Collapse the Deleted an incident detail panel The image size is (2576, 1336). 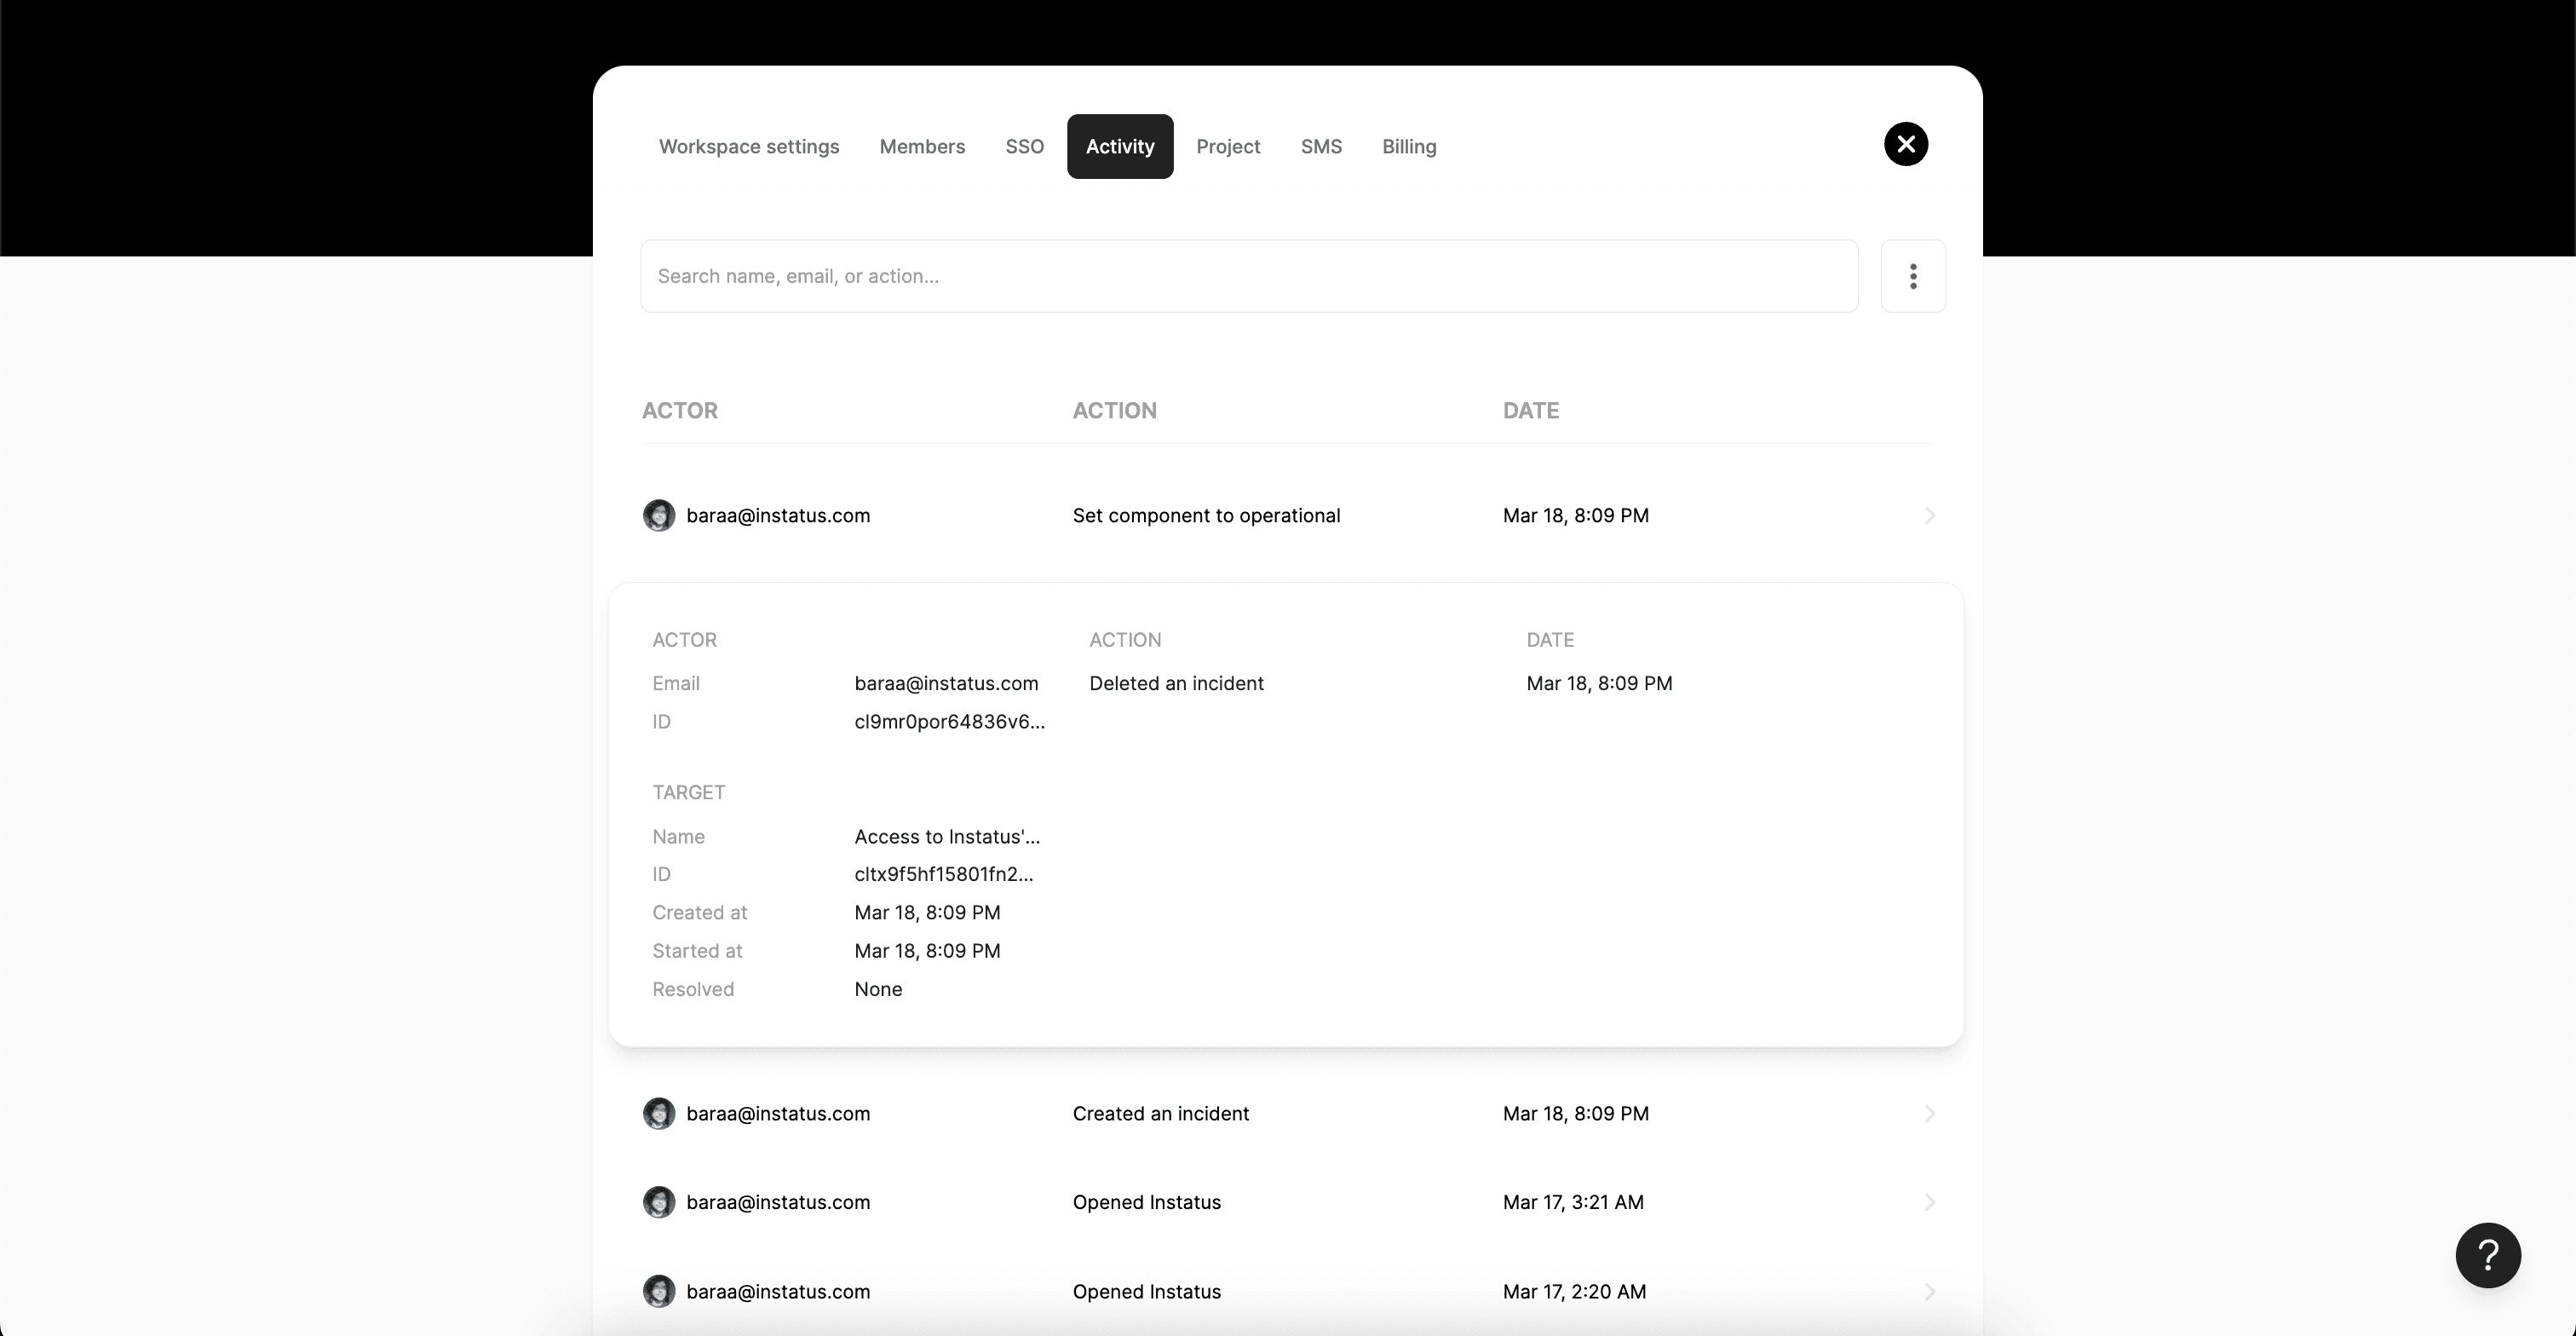(x=1286, y=683)
